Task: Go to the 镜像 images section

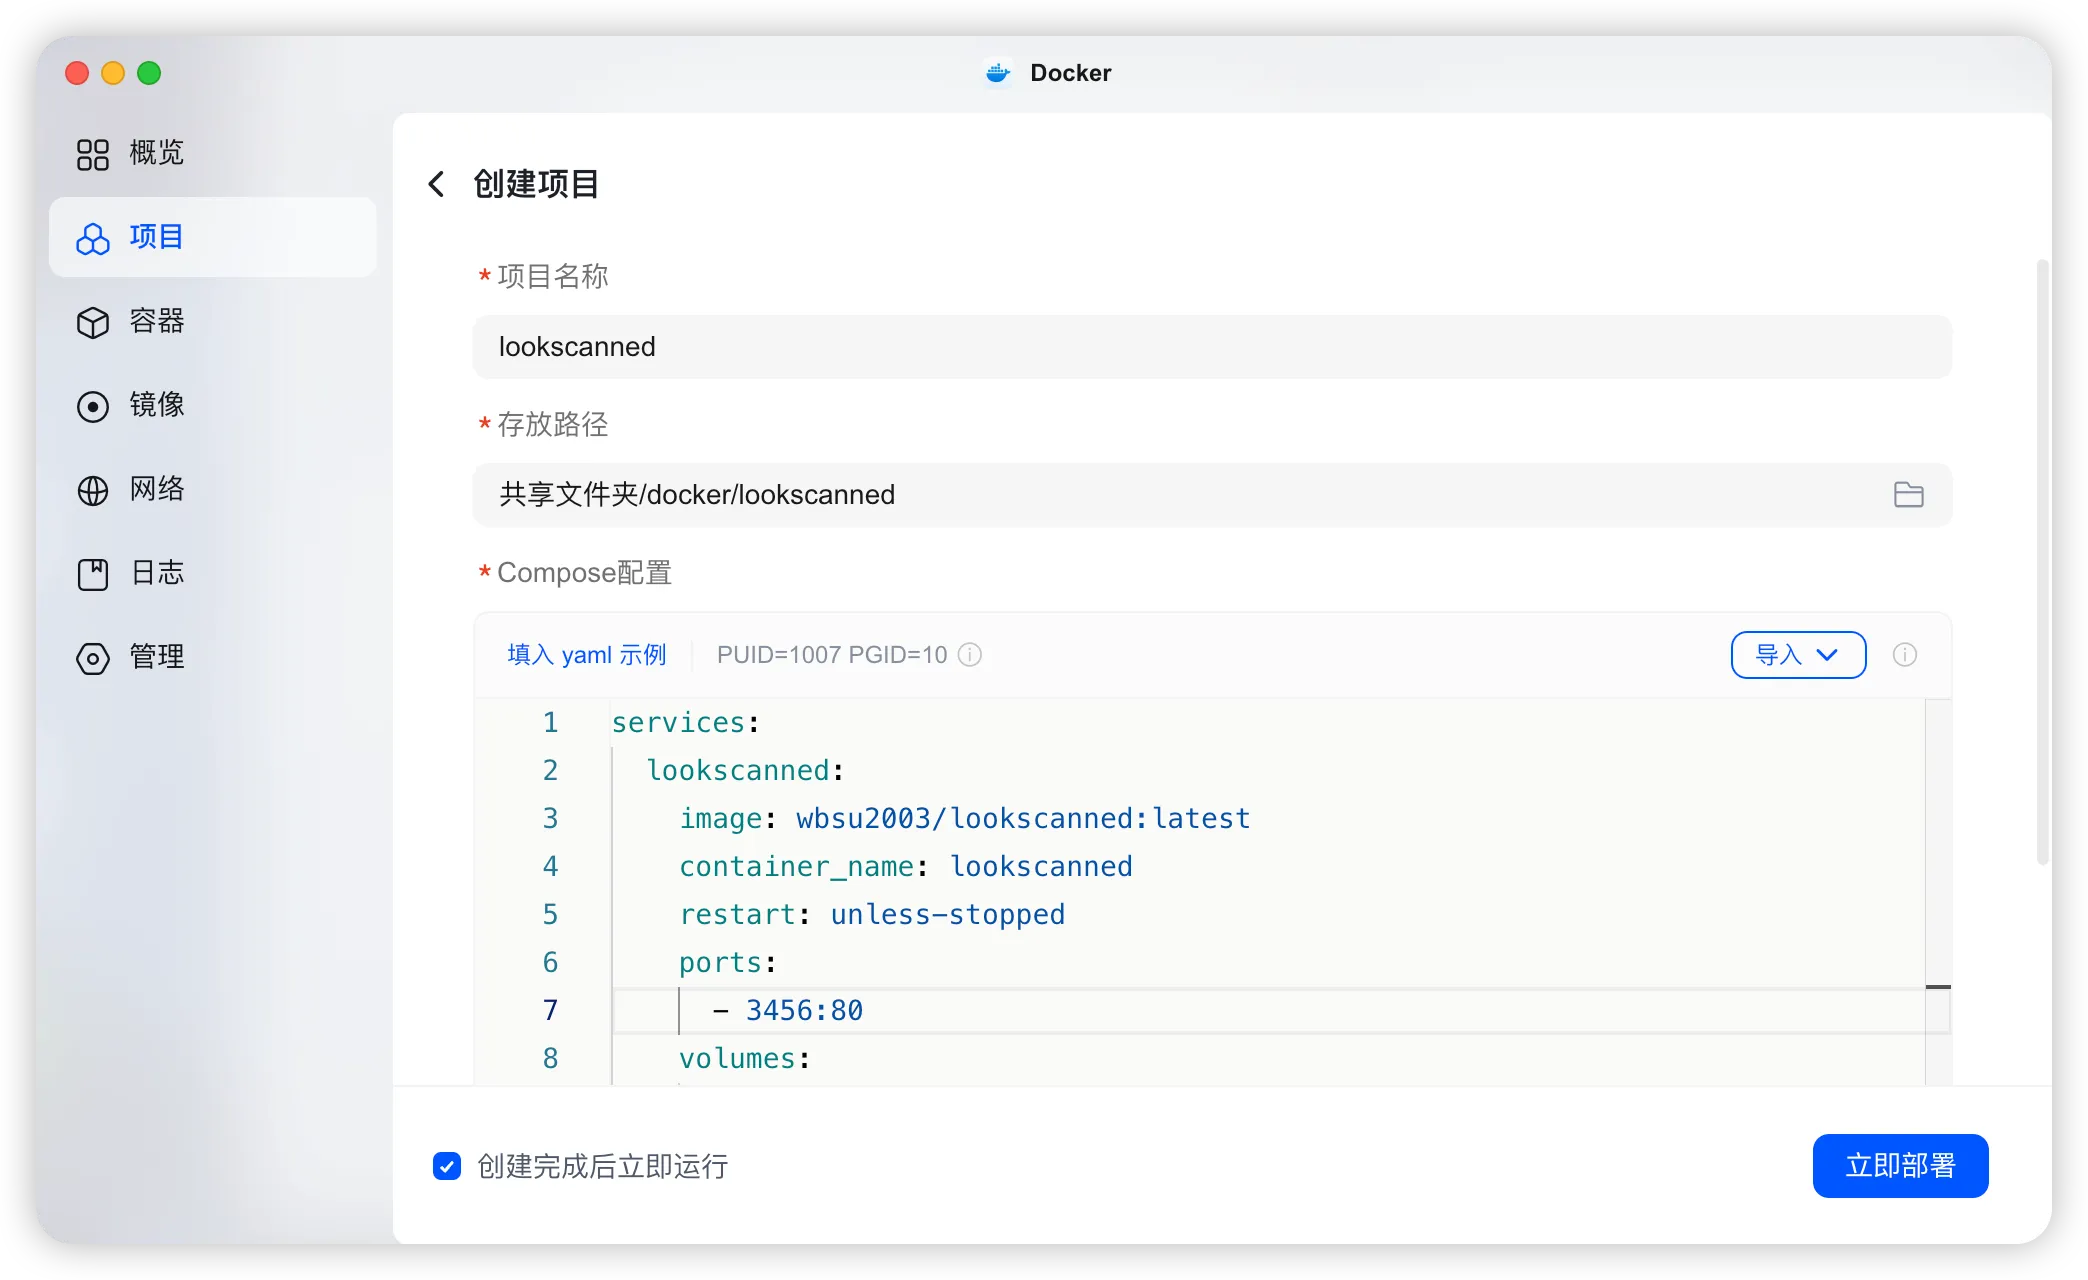Action: tap(130, 406)
